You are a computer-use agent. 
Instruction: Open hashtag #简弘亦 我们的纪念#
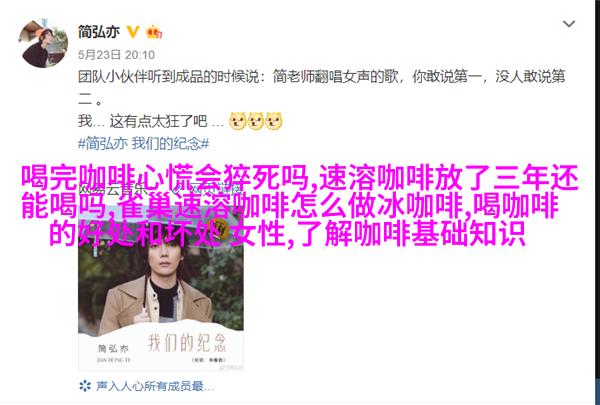[144, 144]
